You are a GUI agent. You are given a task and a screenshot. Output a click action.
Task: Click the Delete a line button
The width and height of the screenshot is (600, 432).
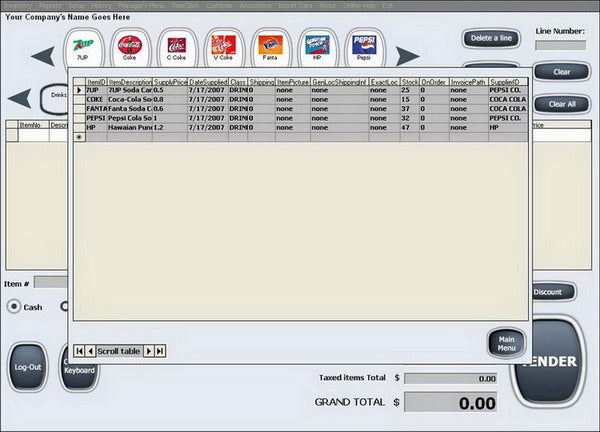click(491, 38)
